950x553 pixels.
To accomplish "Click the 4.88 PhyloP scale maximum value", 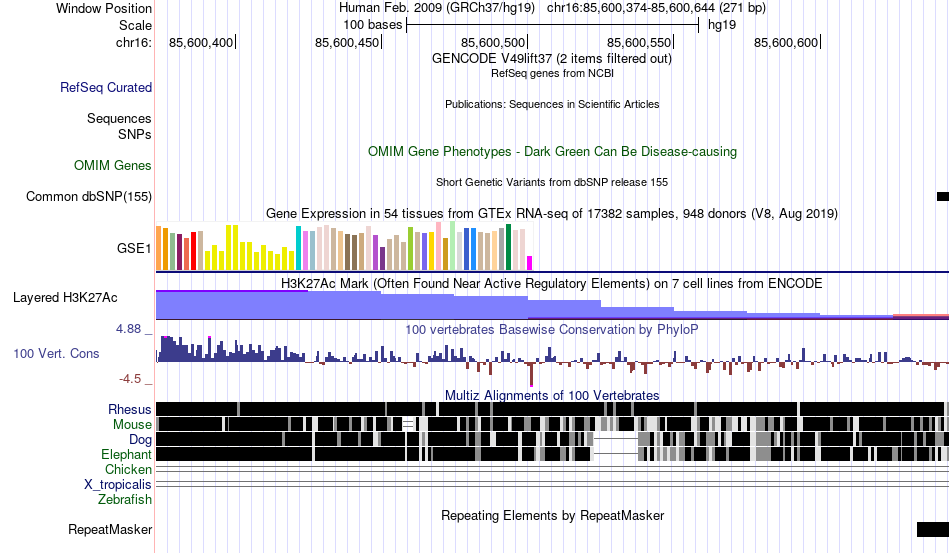I will (128, 329).
